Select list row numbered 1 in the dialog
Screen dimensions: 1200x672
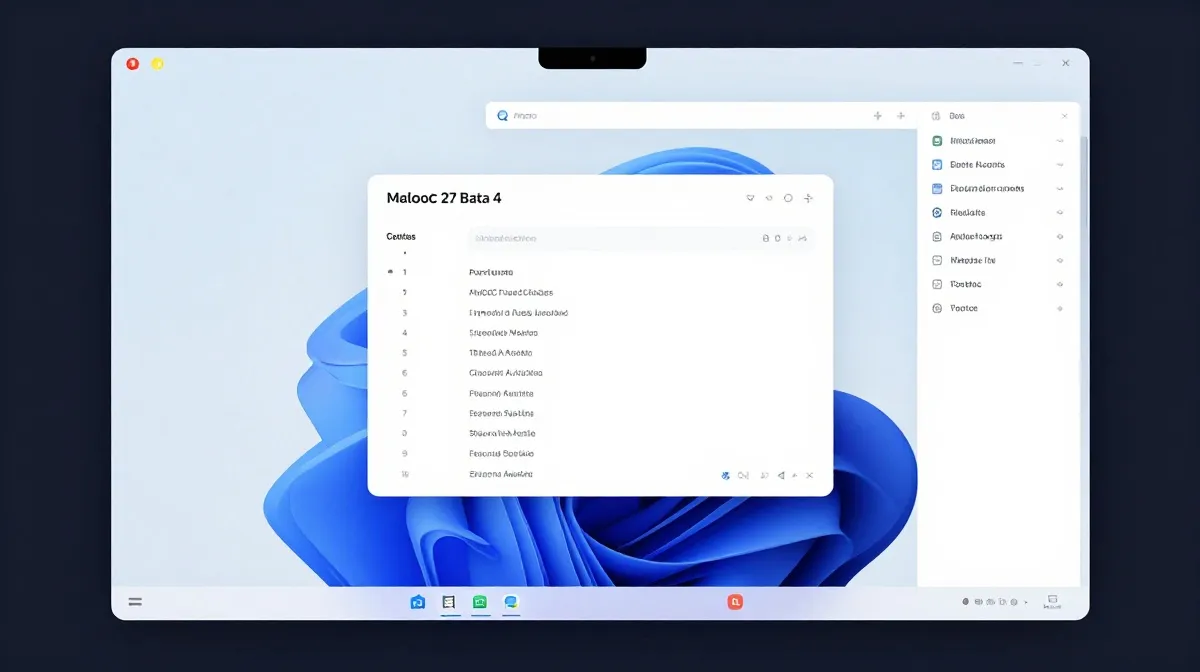coord(600,272)
